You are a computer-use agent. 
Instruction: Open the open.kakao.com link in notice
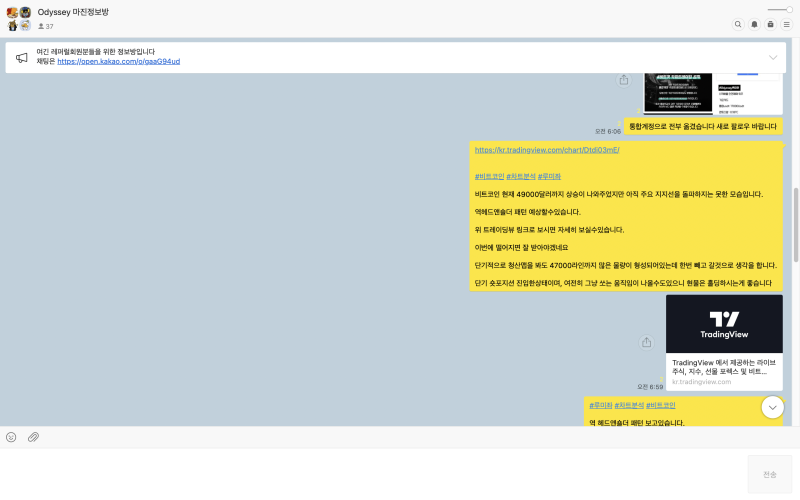118,61
